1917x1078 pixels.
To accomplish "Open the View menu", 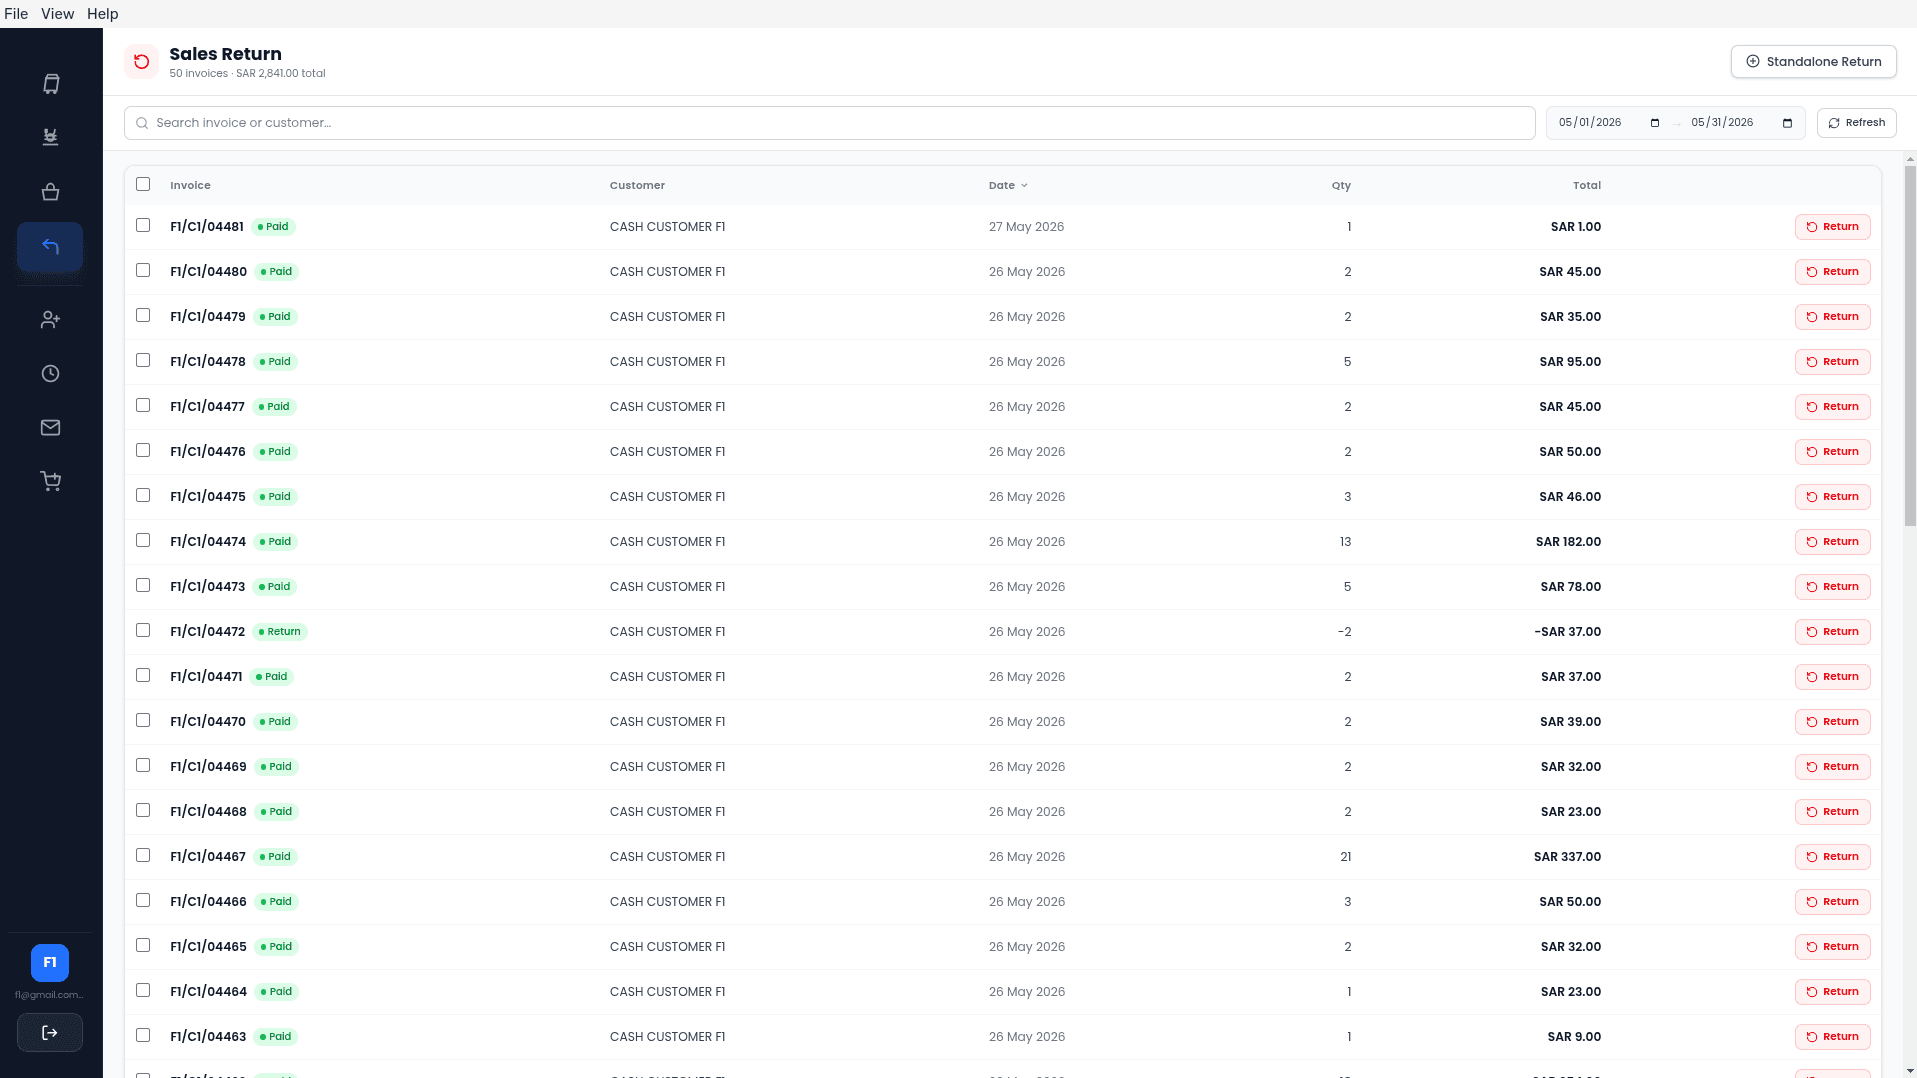I will pos(57,14).
